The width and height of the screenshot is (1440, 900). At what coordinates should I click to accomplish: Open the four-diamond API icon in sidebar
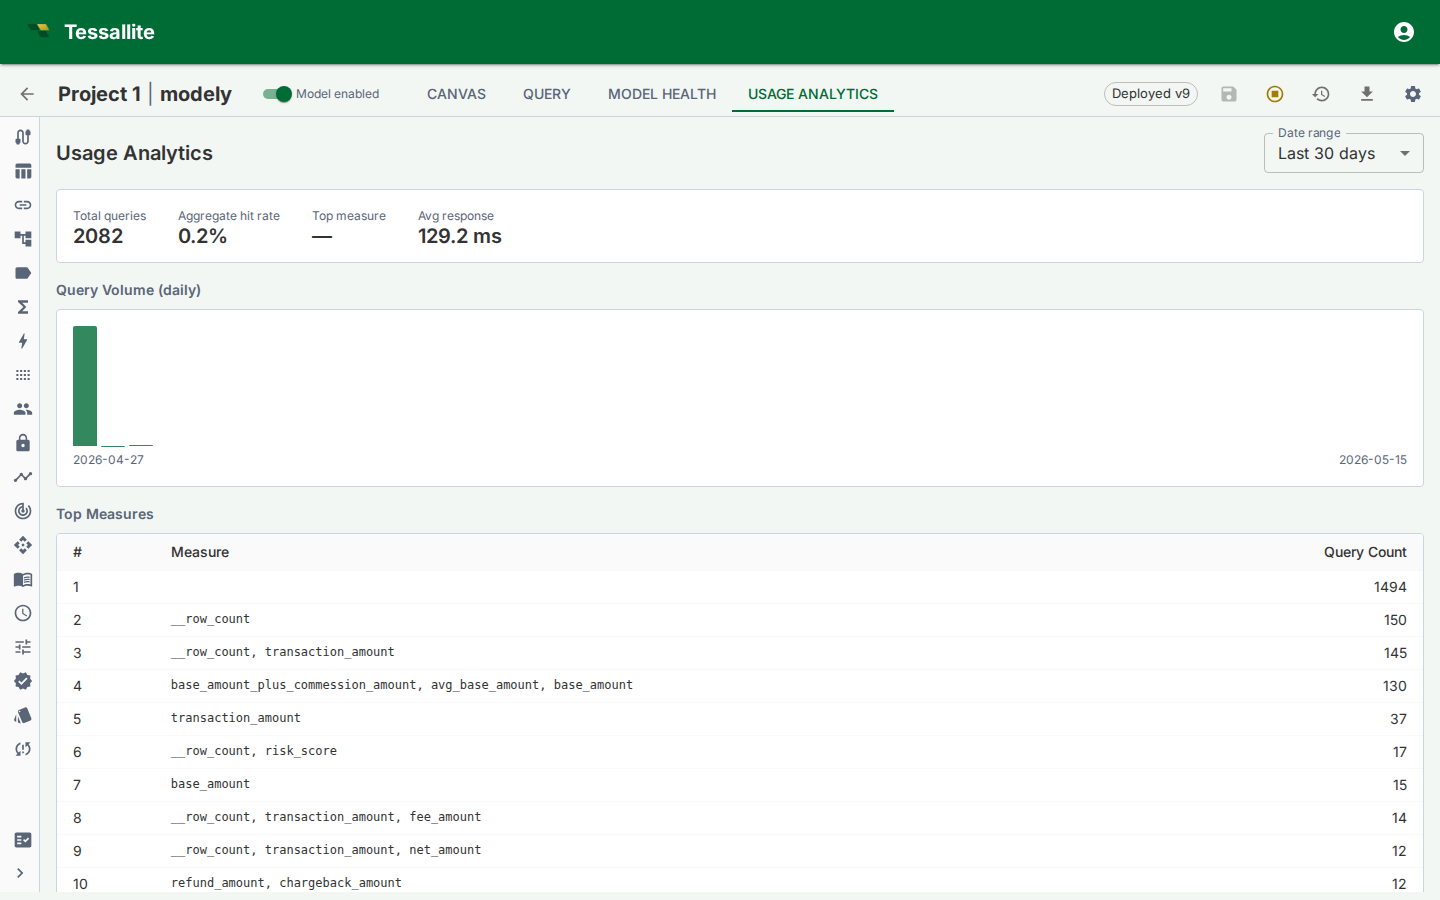23,545
